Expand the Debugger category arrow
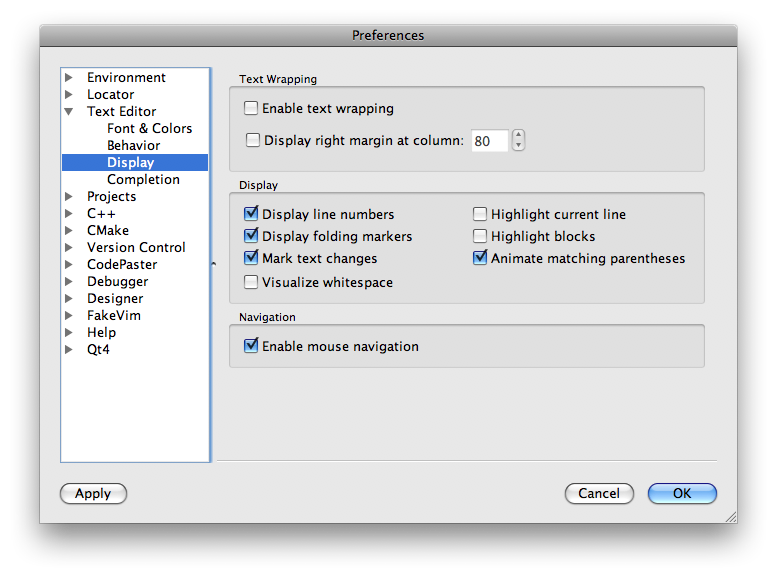777x578 pixels. [69, 282]
